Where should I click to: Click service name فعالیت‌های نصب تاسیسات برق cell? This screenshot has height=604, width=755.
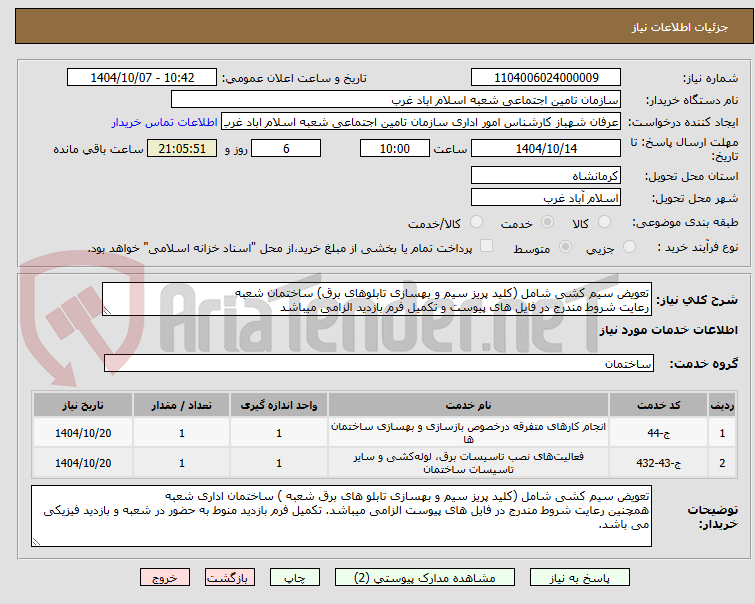tap(468, 463)
